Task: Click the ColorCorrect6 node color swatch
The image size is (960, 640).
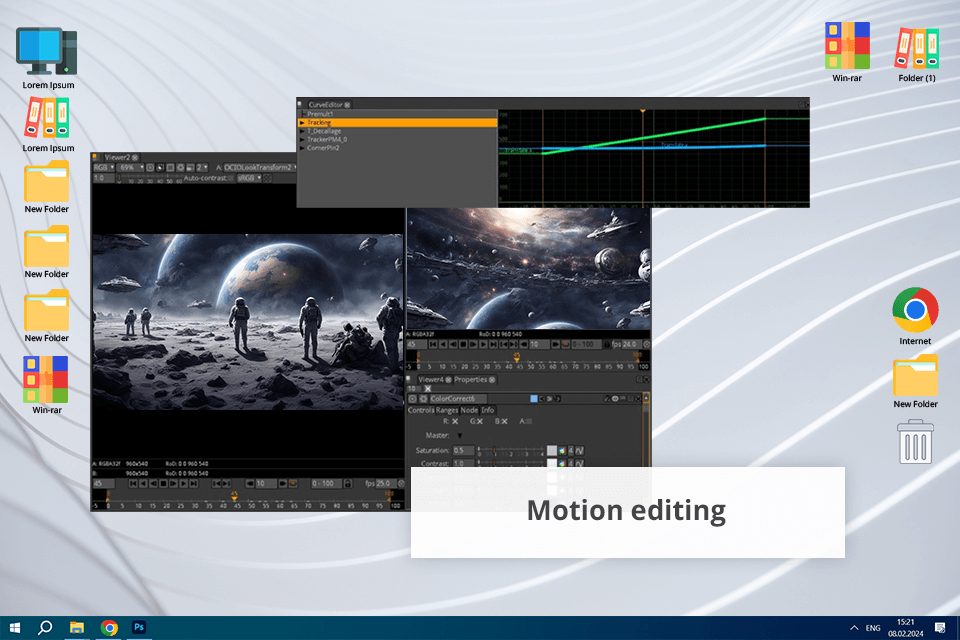Action: (x=534, y=399)
